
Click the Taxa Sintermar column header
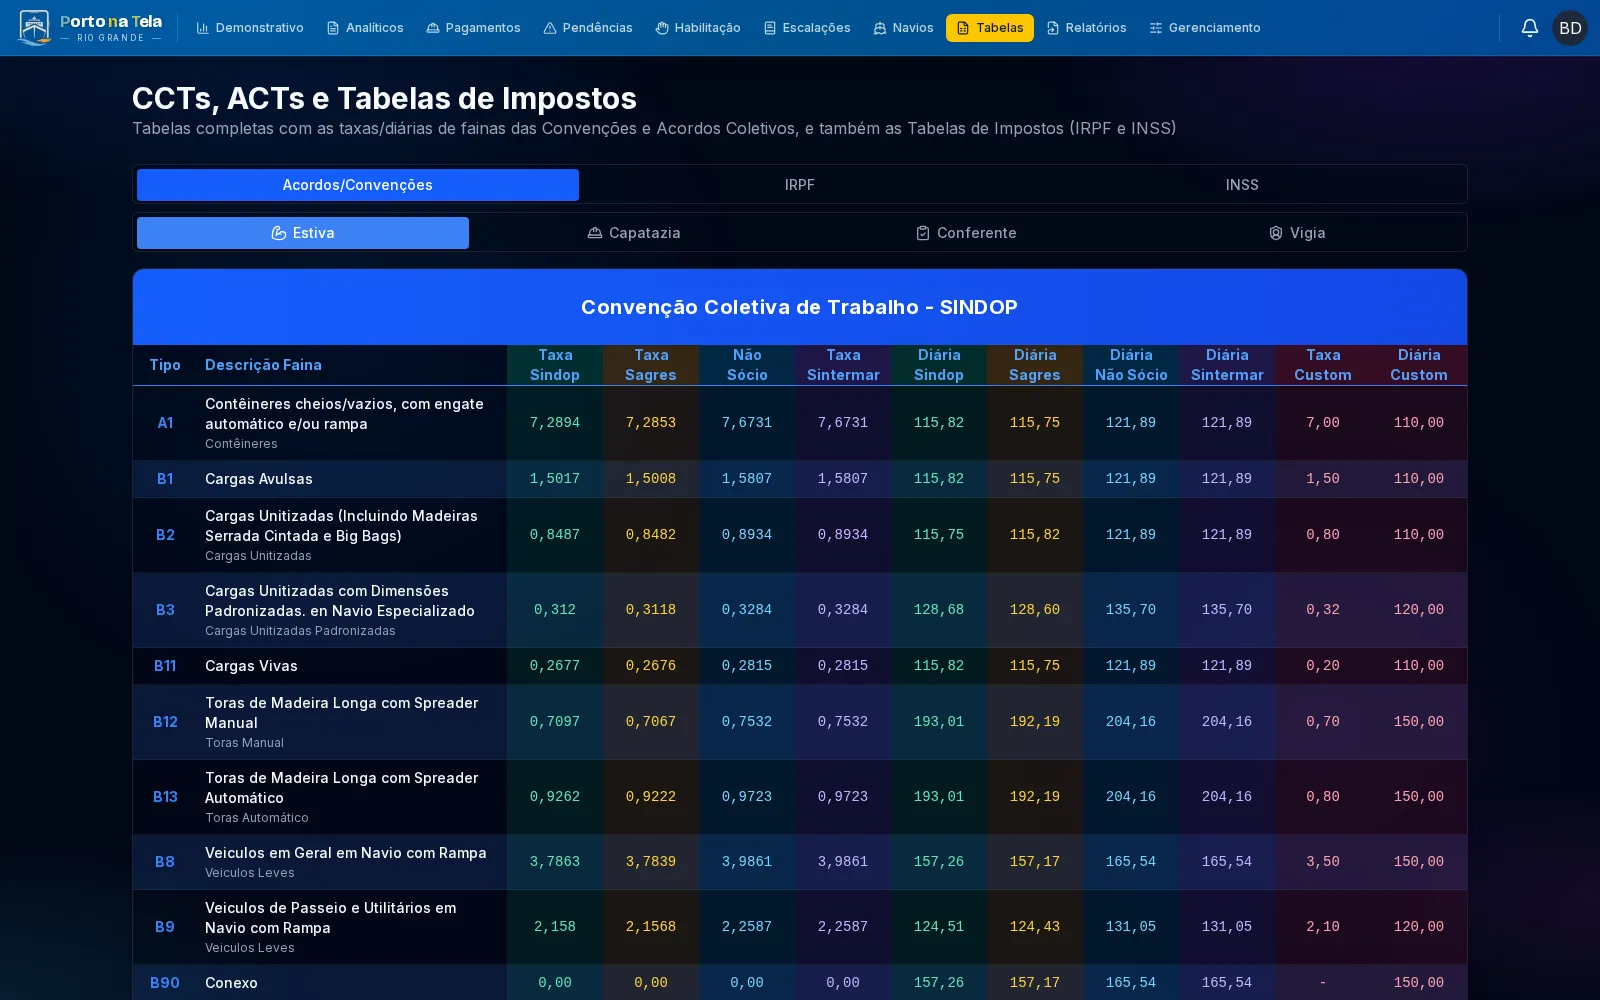coord(843,365)
